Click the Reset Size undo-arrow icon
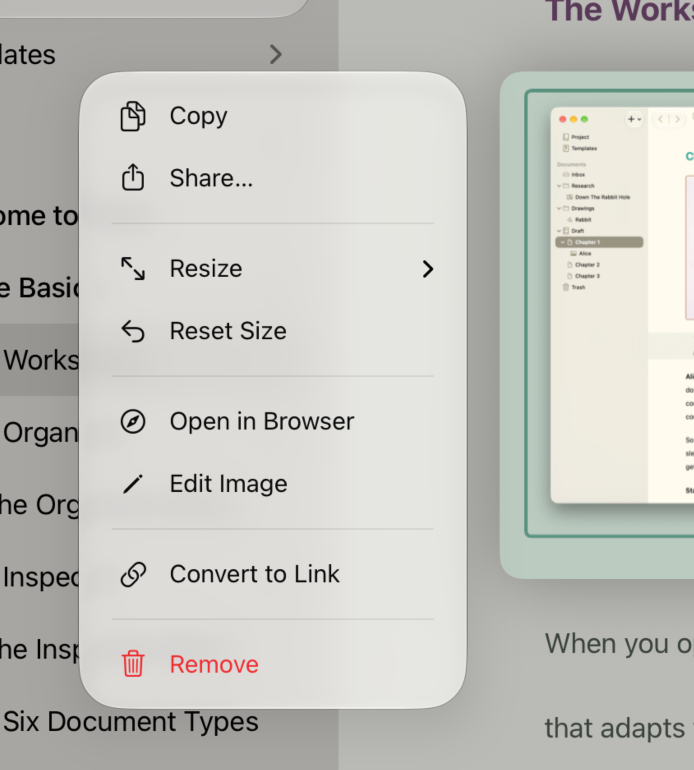This screenshot has height=770, width=694. [x=133, y=330]
